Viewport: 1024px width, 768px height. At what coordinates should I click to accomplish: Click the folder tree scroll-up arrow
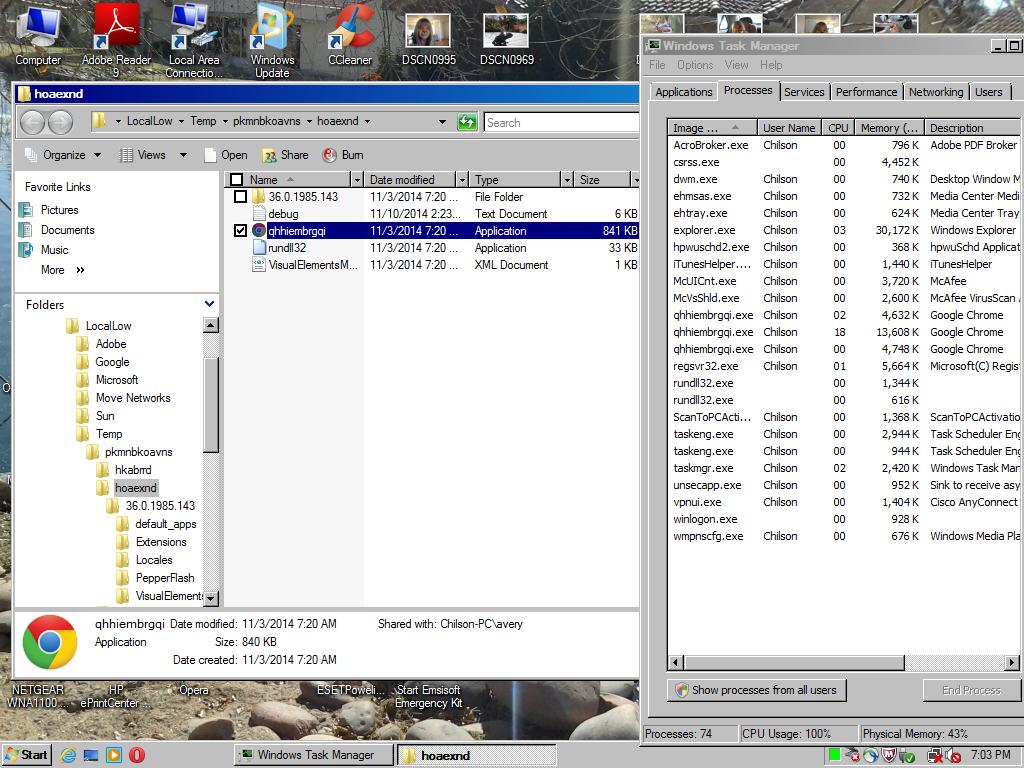pos(210,325)
